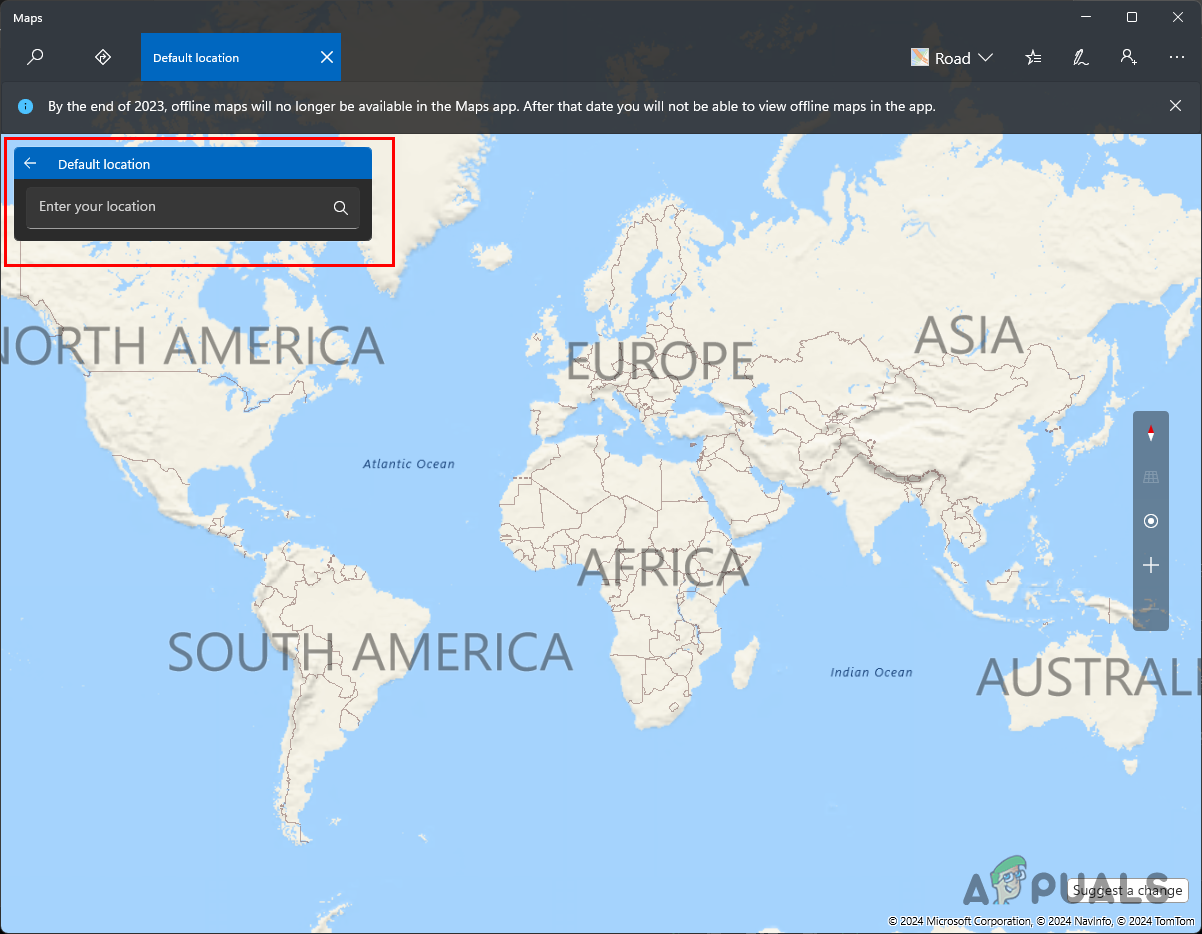Show my current location on the map

click(1150, 520)
